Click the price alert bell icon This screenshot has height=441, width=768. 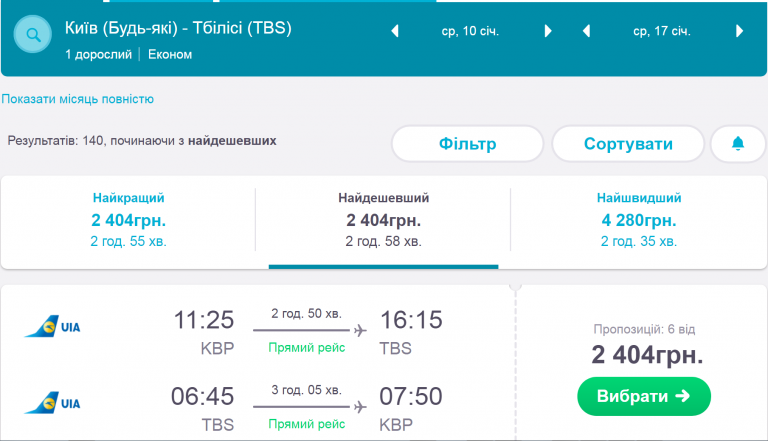pyautogui.click(x=738, y=144)
